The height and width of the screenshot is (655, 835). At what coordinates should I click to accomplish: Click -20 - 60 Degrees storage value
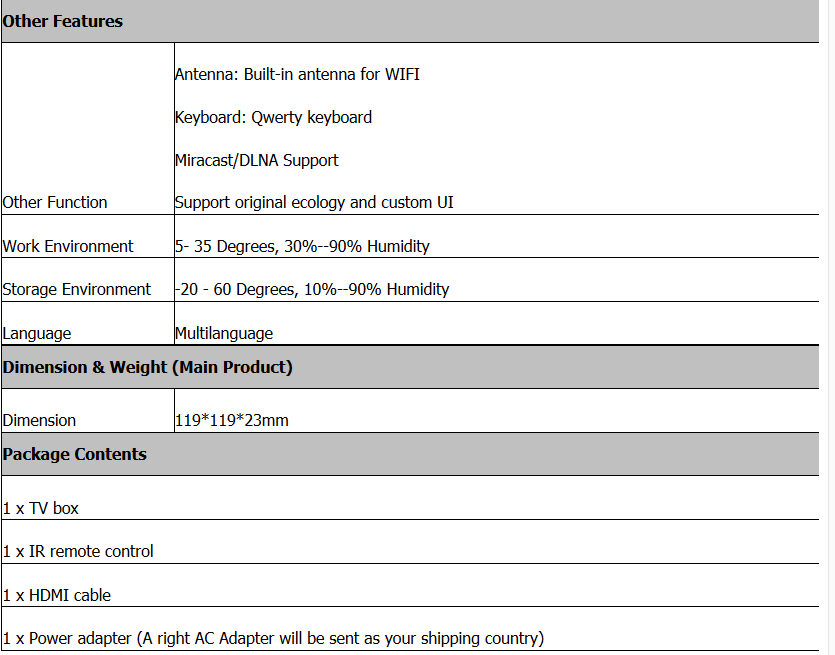(x=312, y=289)
